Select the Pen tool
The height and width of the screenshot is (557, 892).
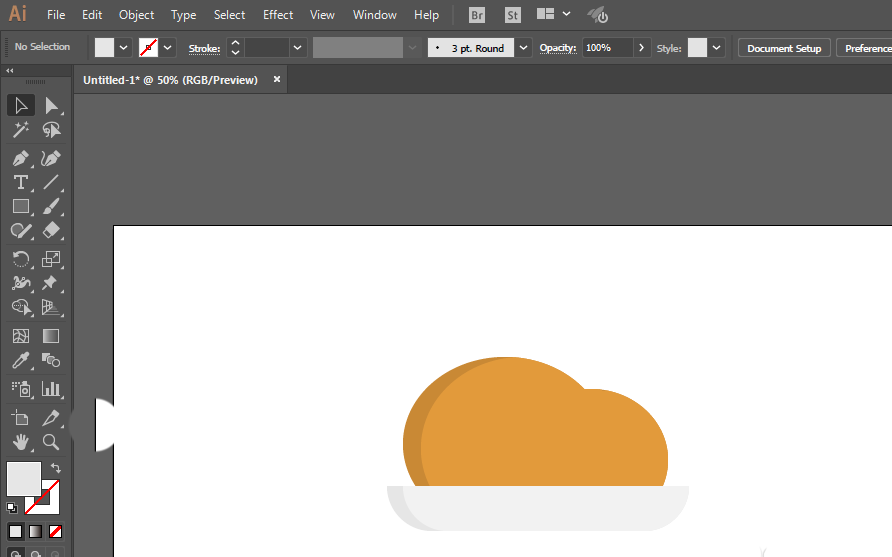click(20, 158)
